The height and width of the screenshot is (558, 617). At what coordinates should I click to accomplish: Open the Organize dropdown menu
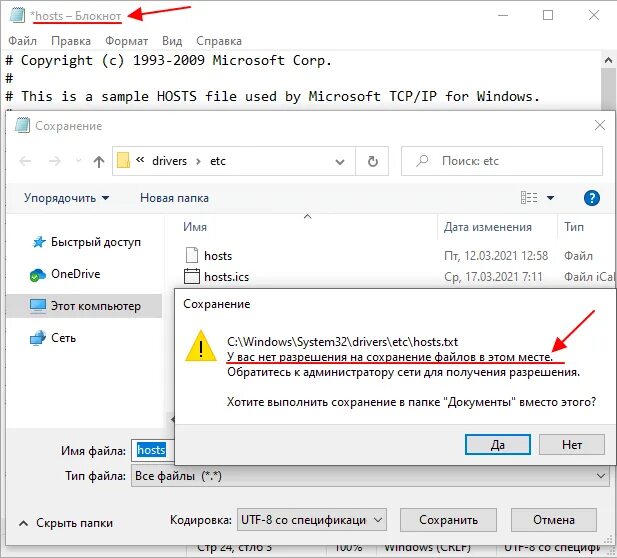click(66, 198)
